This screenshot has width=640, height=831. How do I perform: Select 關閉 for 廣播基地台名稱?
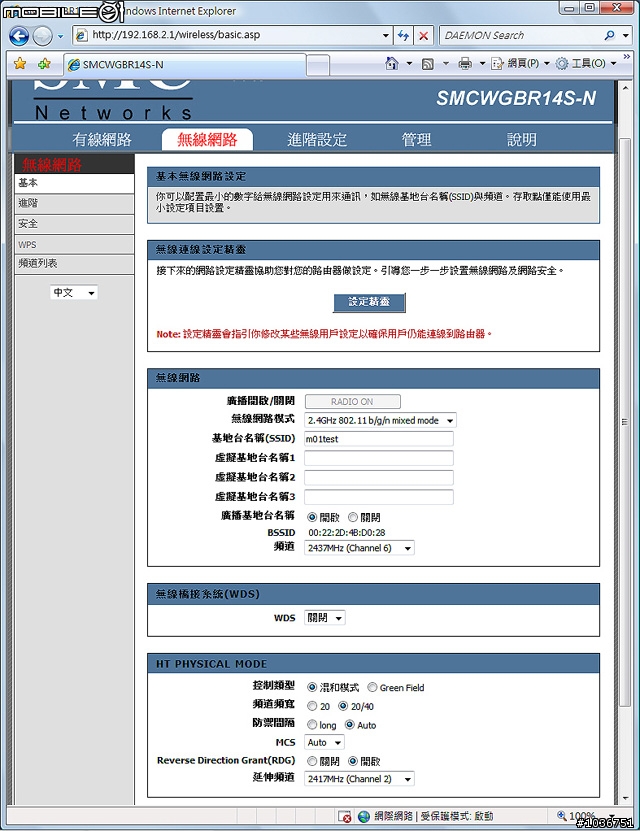353,517
